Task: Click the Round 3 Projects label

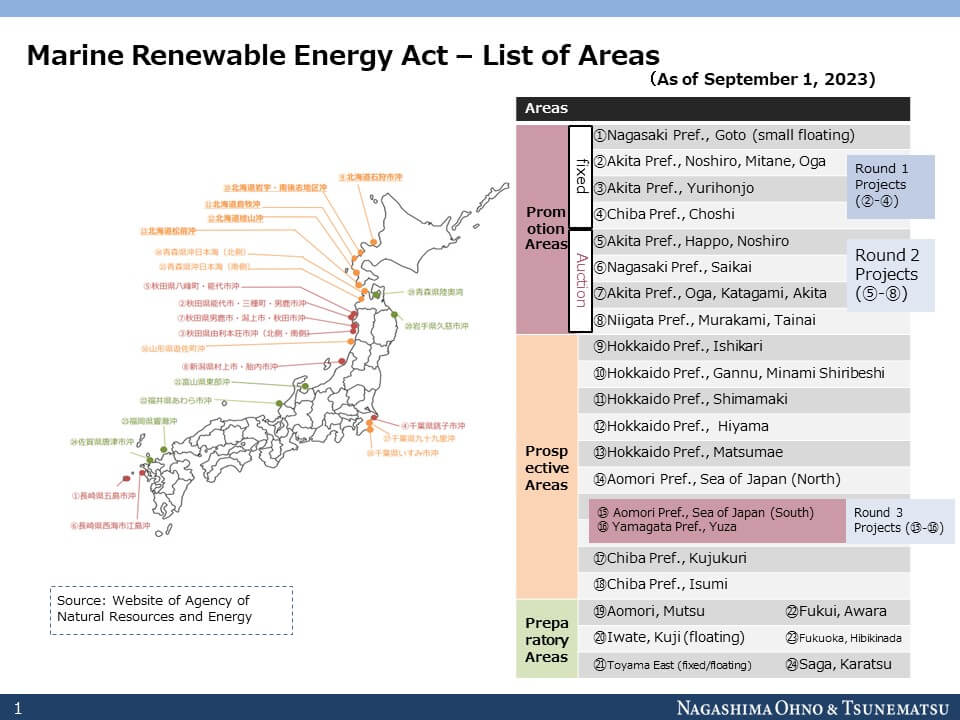Action: 899,520
